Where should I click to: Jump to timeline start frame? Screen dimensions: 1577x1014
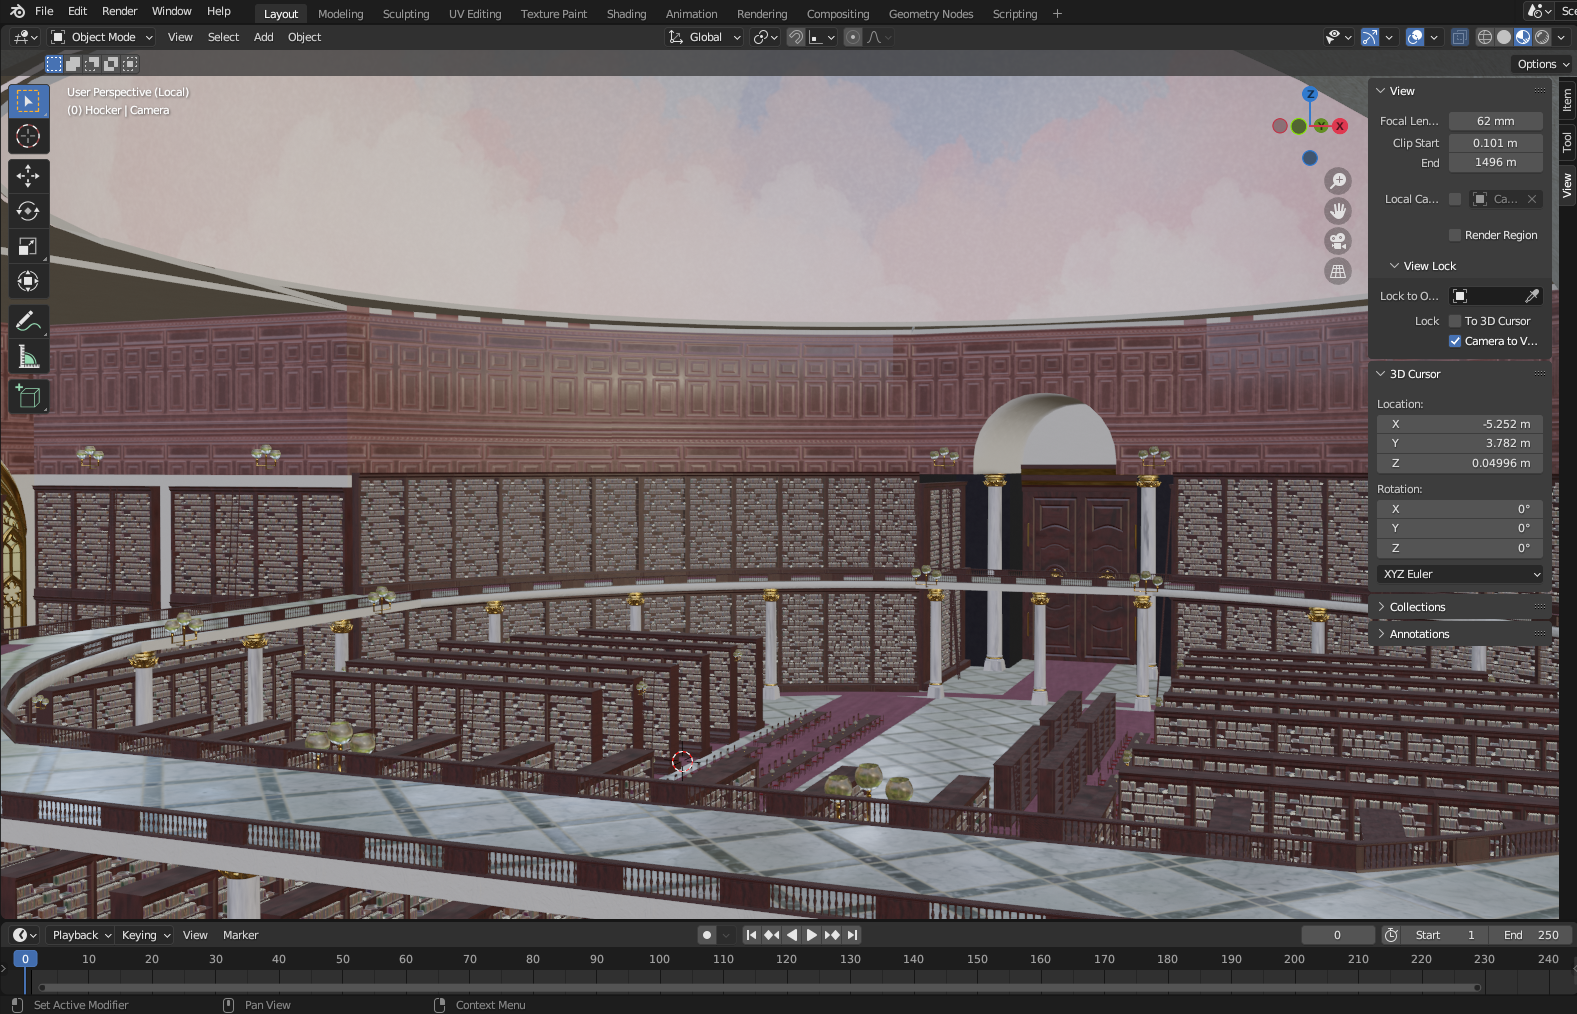[x=751, y=935]
